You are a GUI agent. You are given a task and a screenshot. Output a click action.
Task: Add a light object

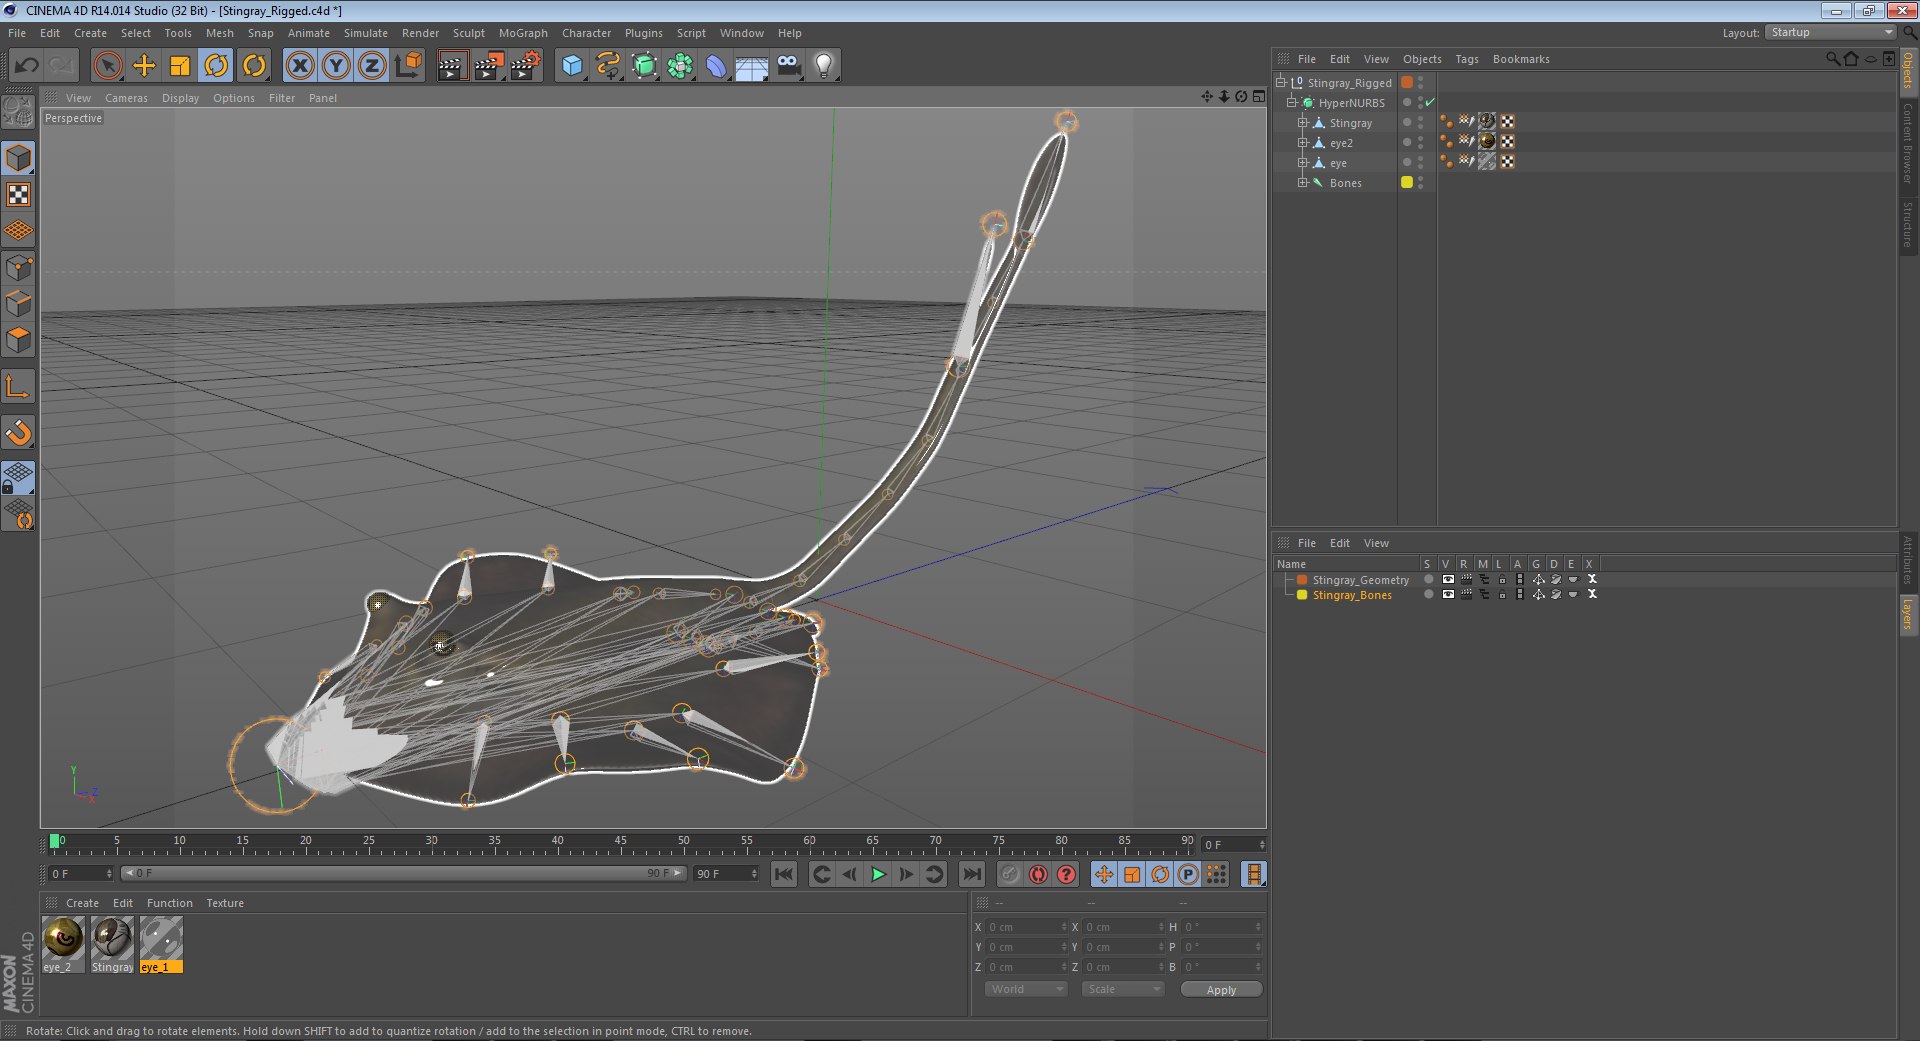pyautogui.click(x=824, y=66)
